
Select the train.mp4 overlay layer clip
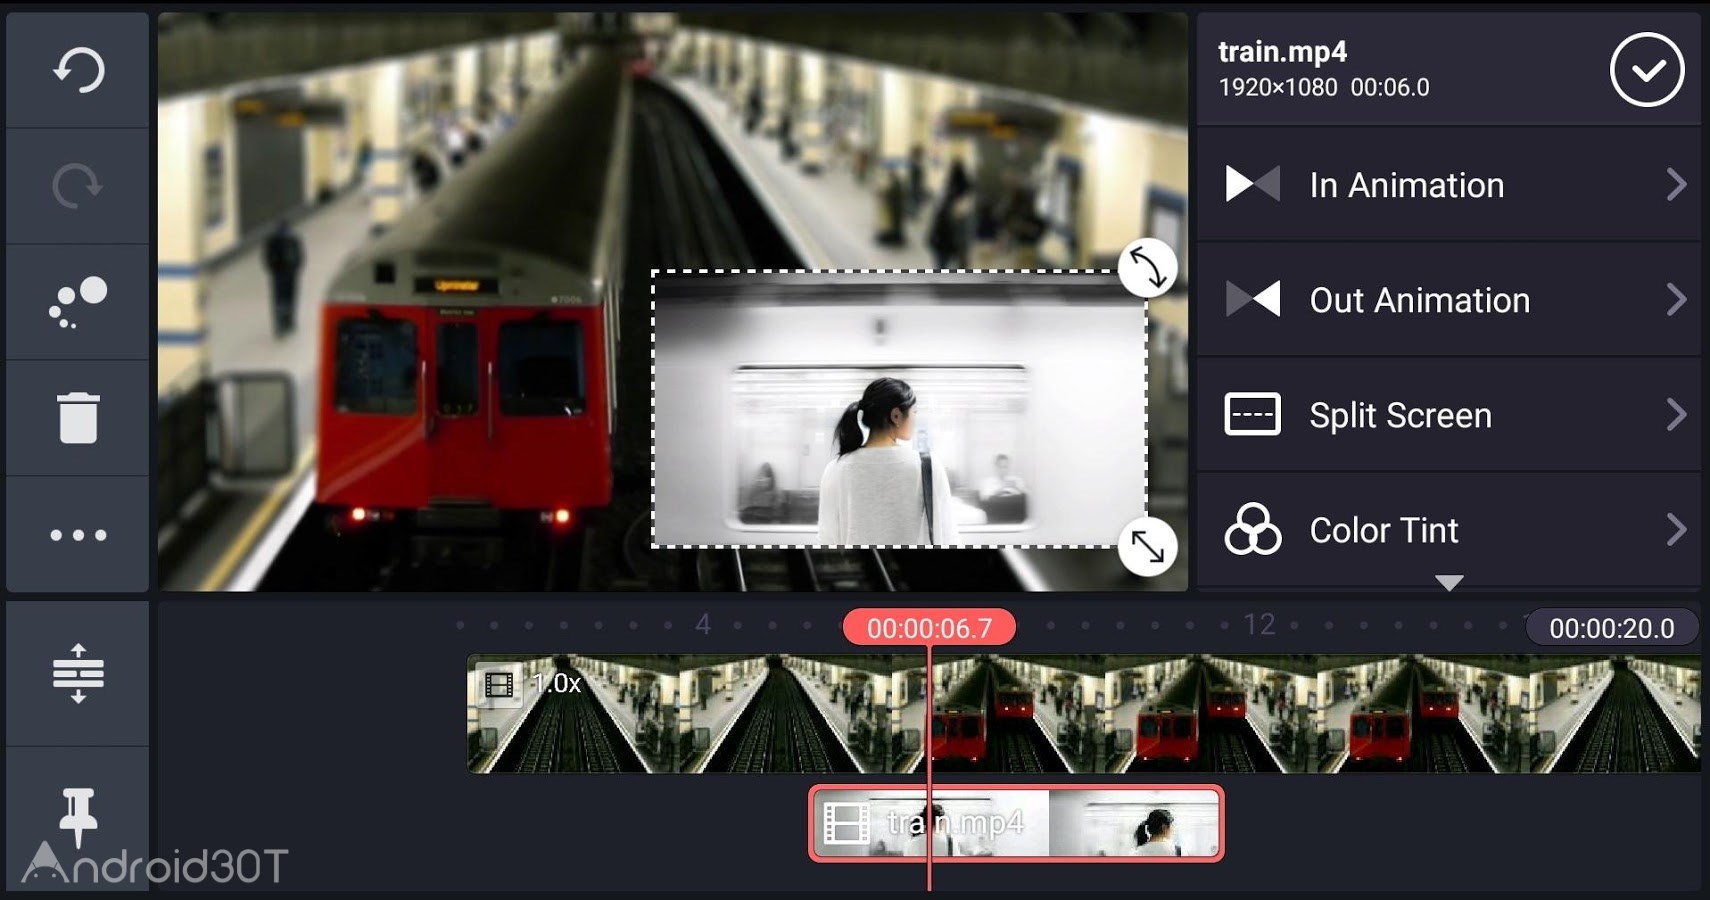coord(1016,824)
